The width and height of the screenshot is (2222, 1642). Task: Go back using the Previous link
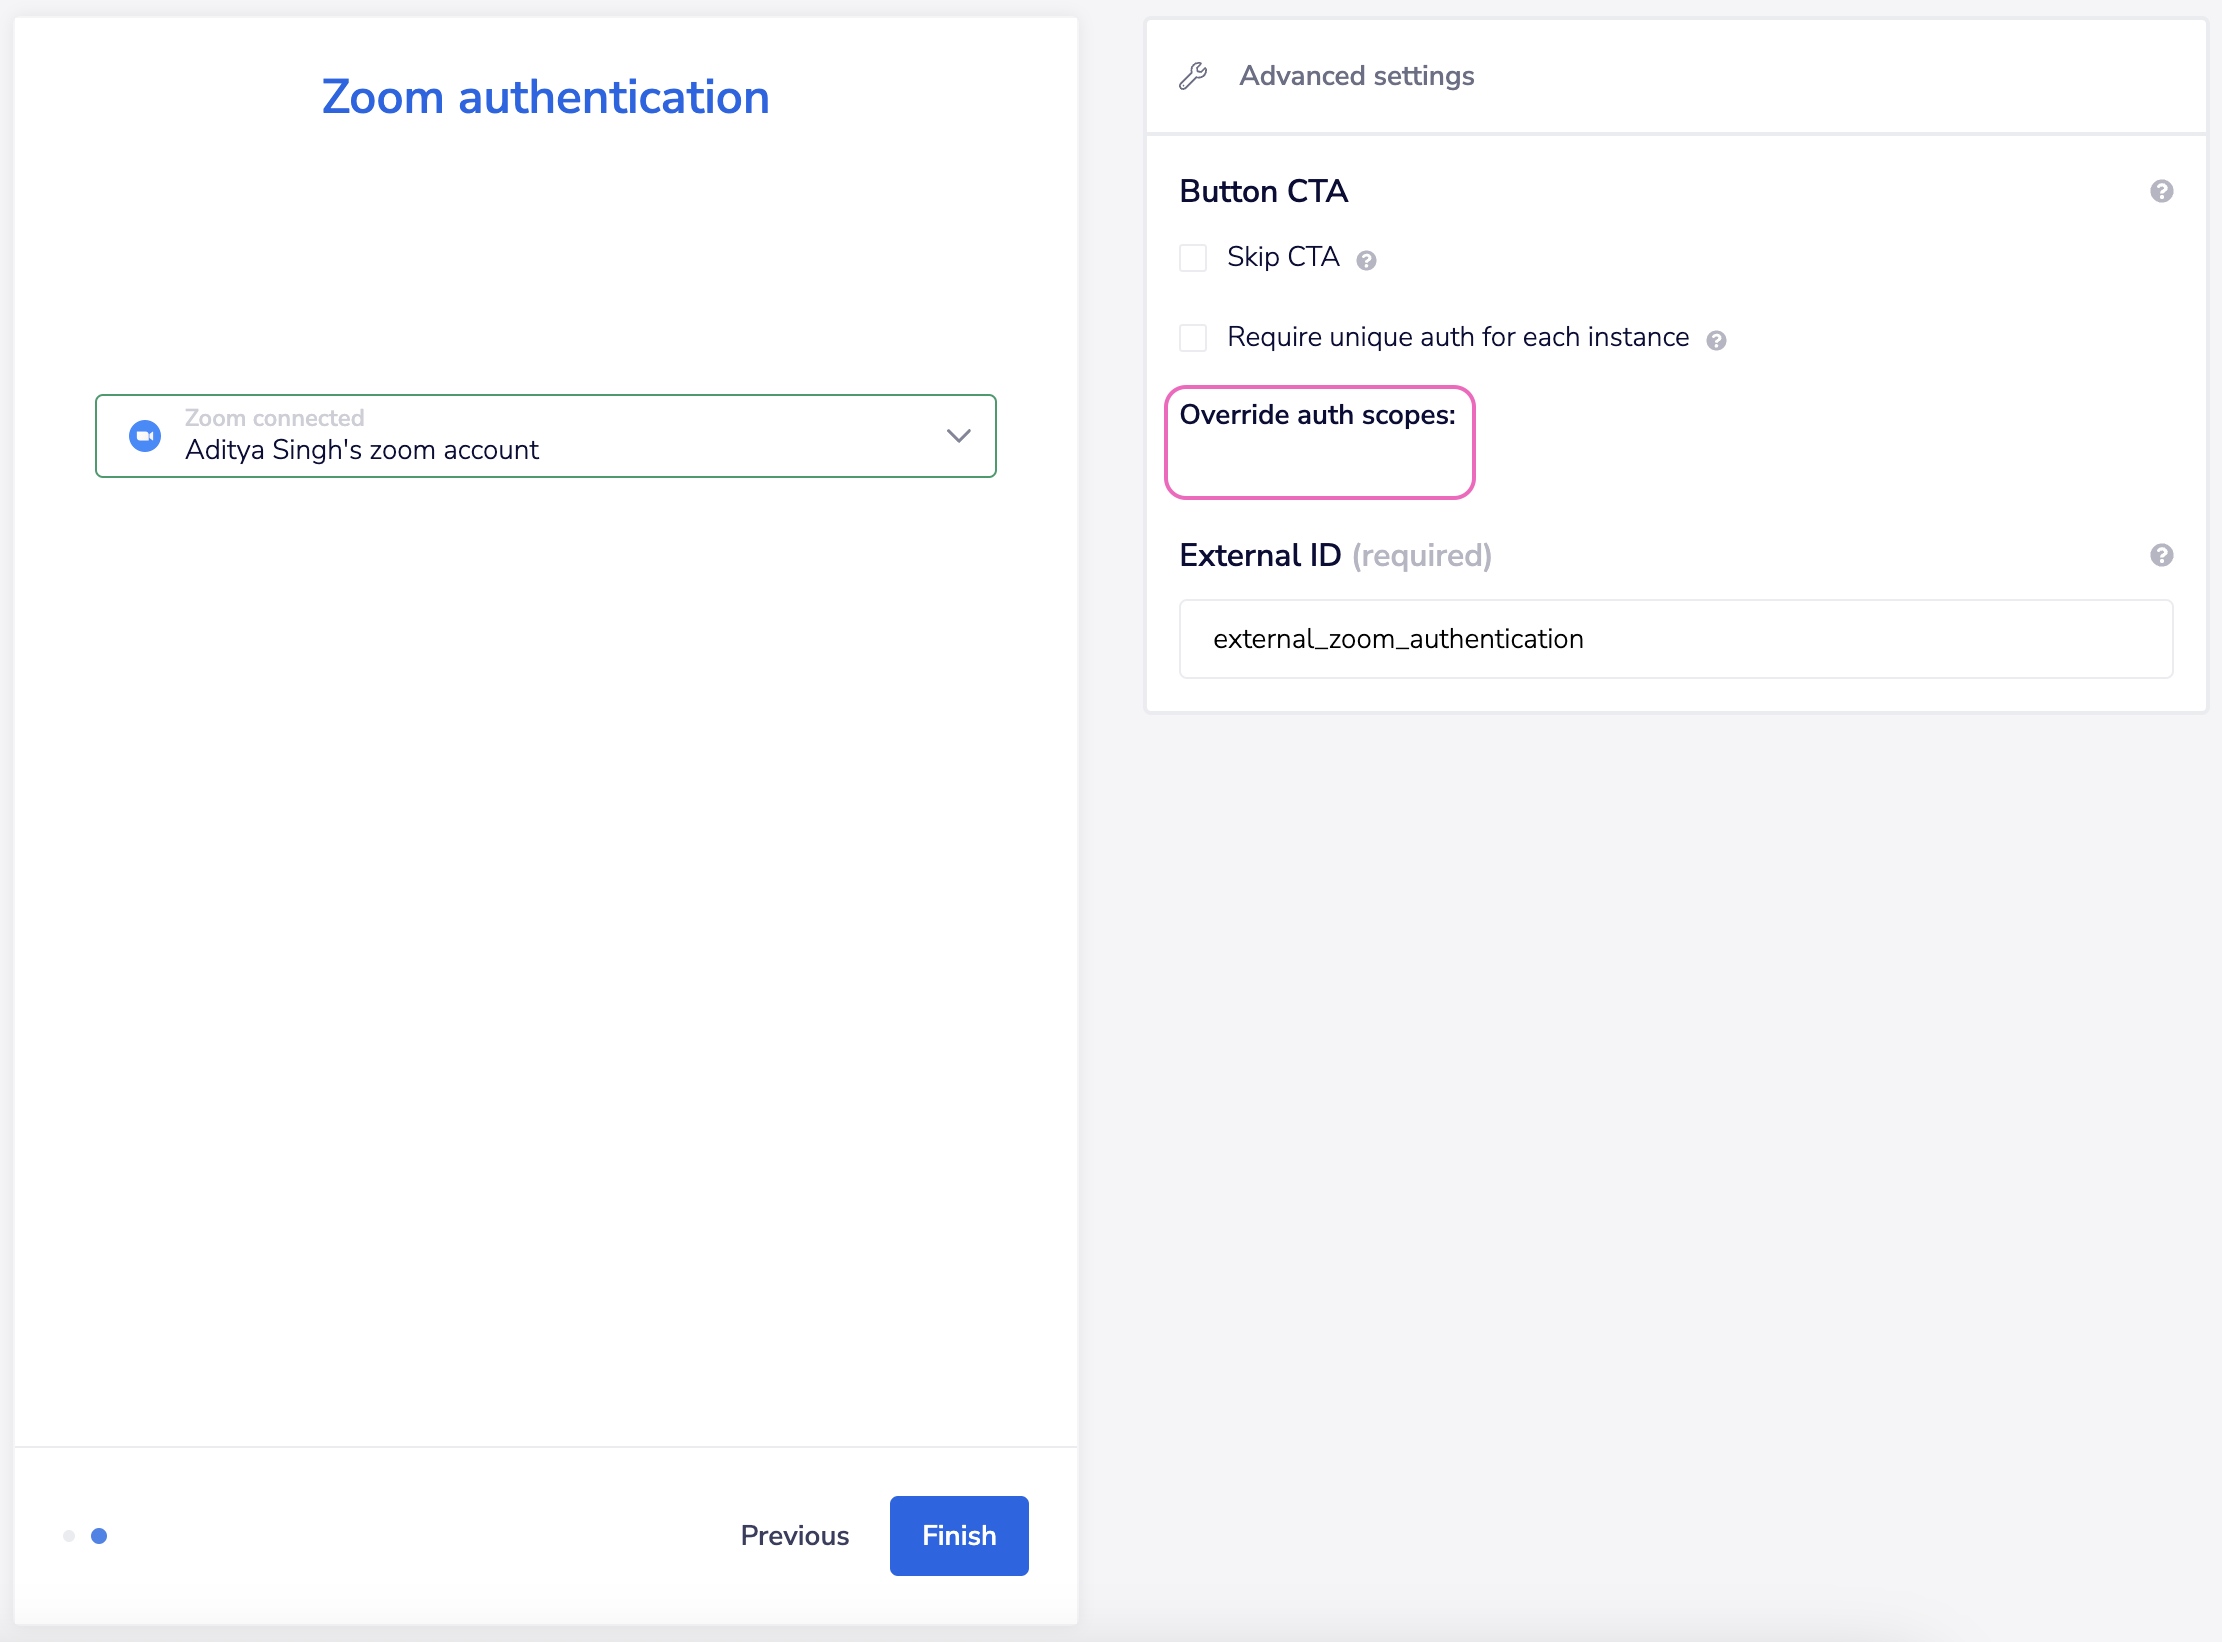(x=794, y=1535)
